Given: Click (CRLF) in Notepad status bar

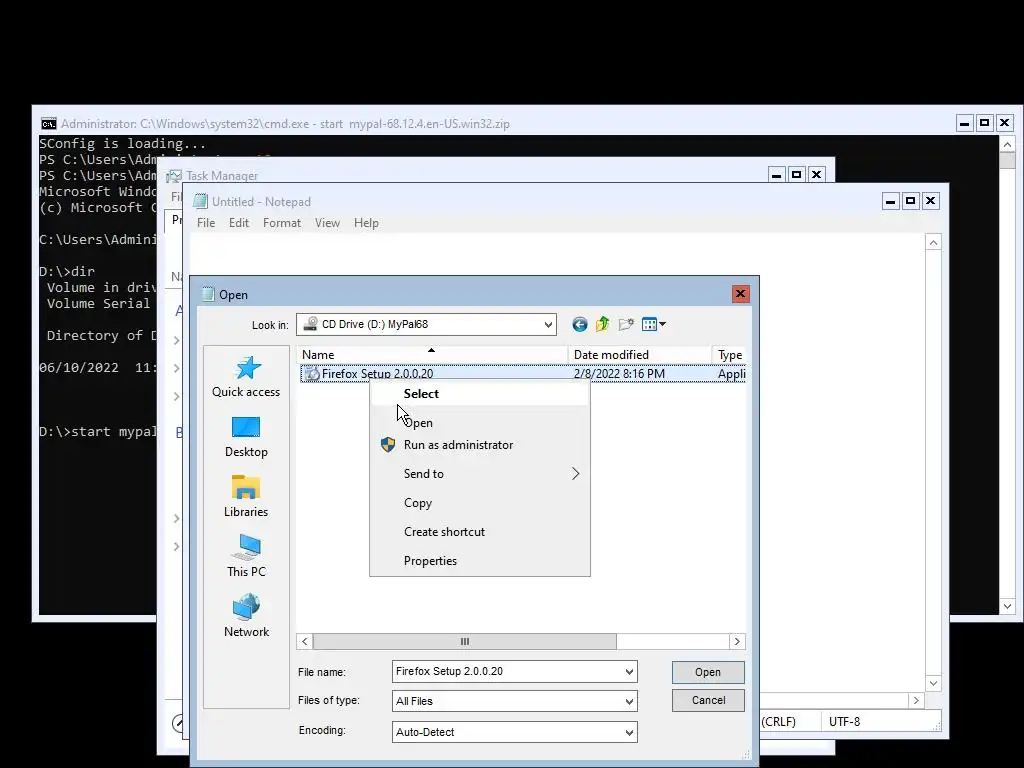Looking at the screenshot, I should tap(778, 722).
